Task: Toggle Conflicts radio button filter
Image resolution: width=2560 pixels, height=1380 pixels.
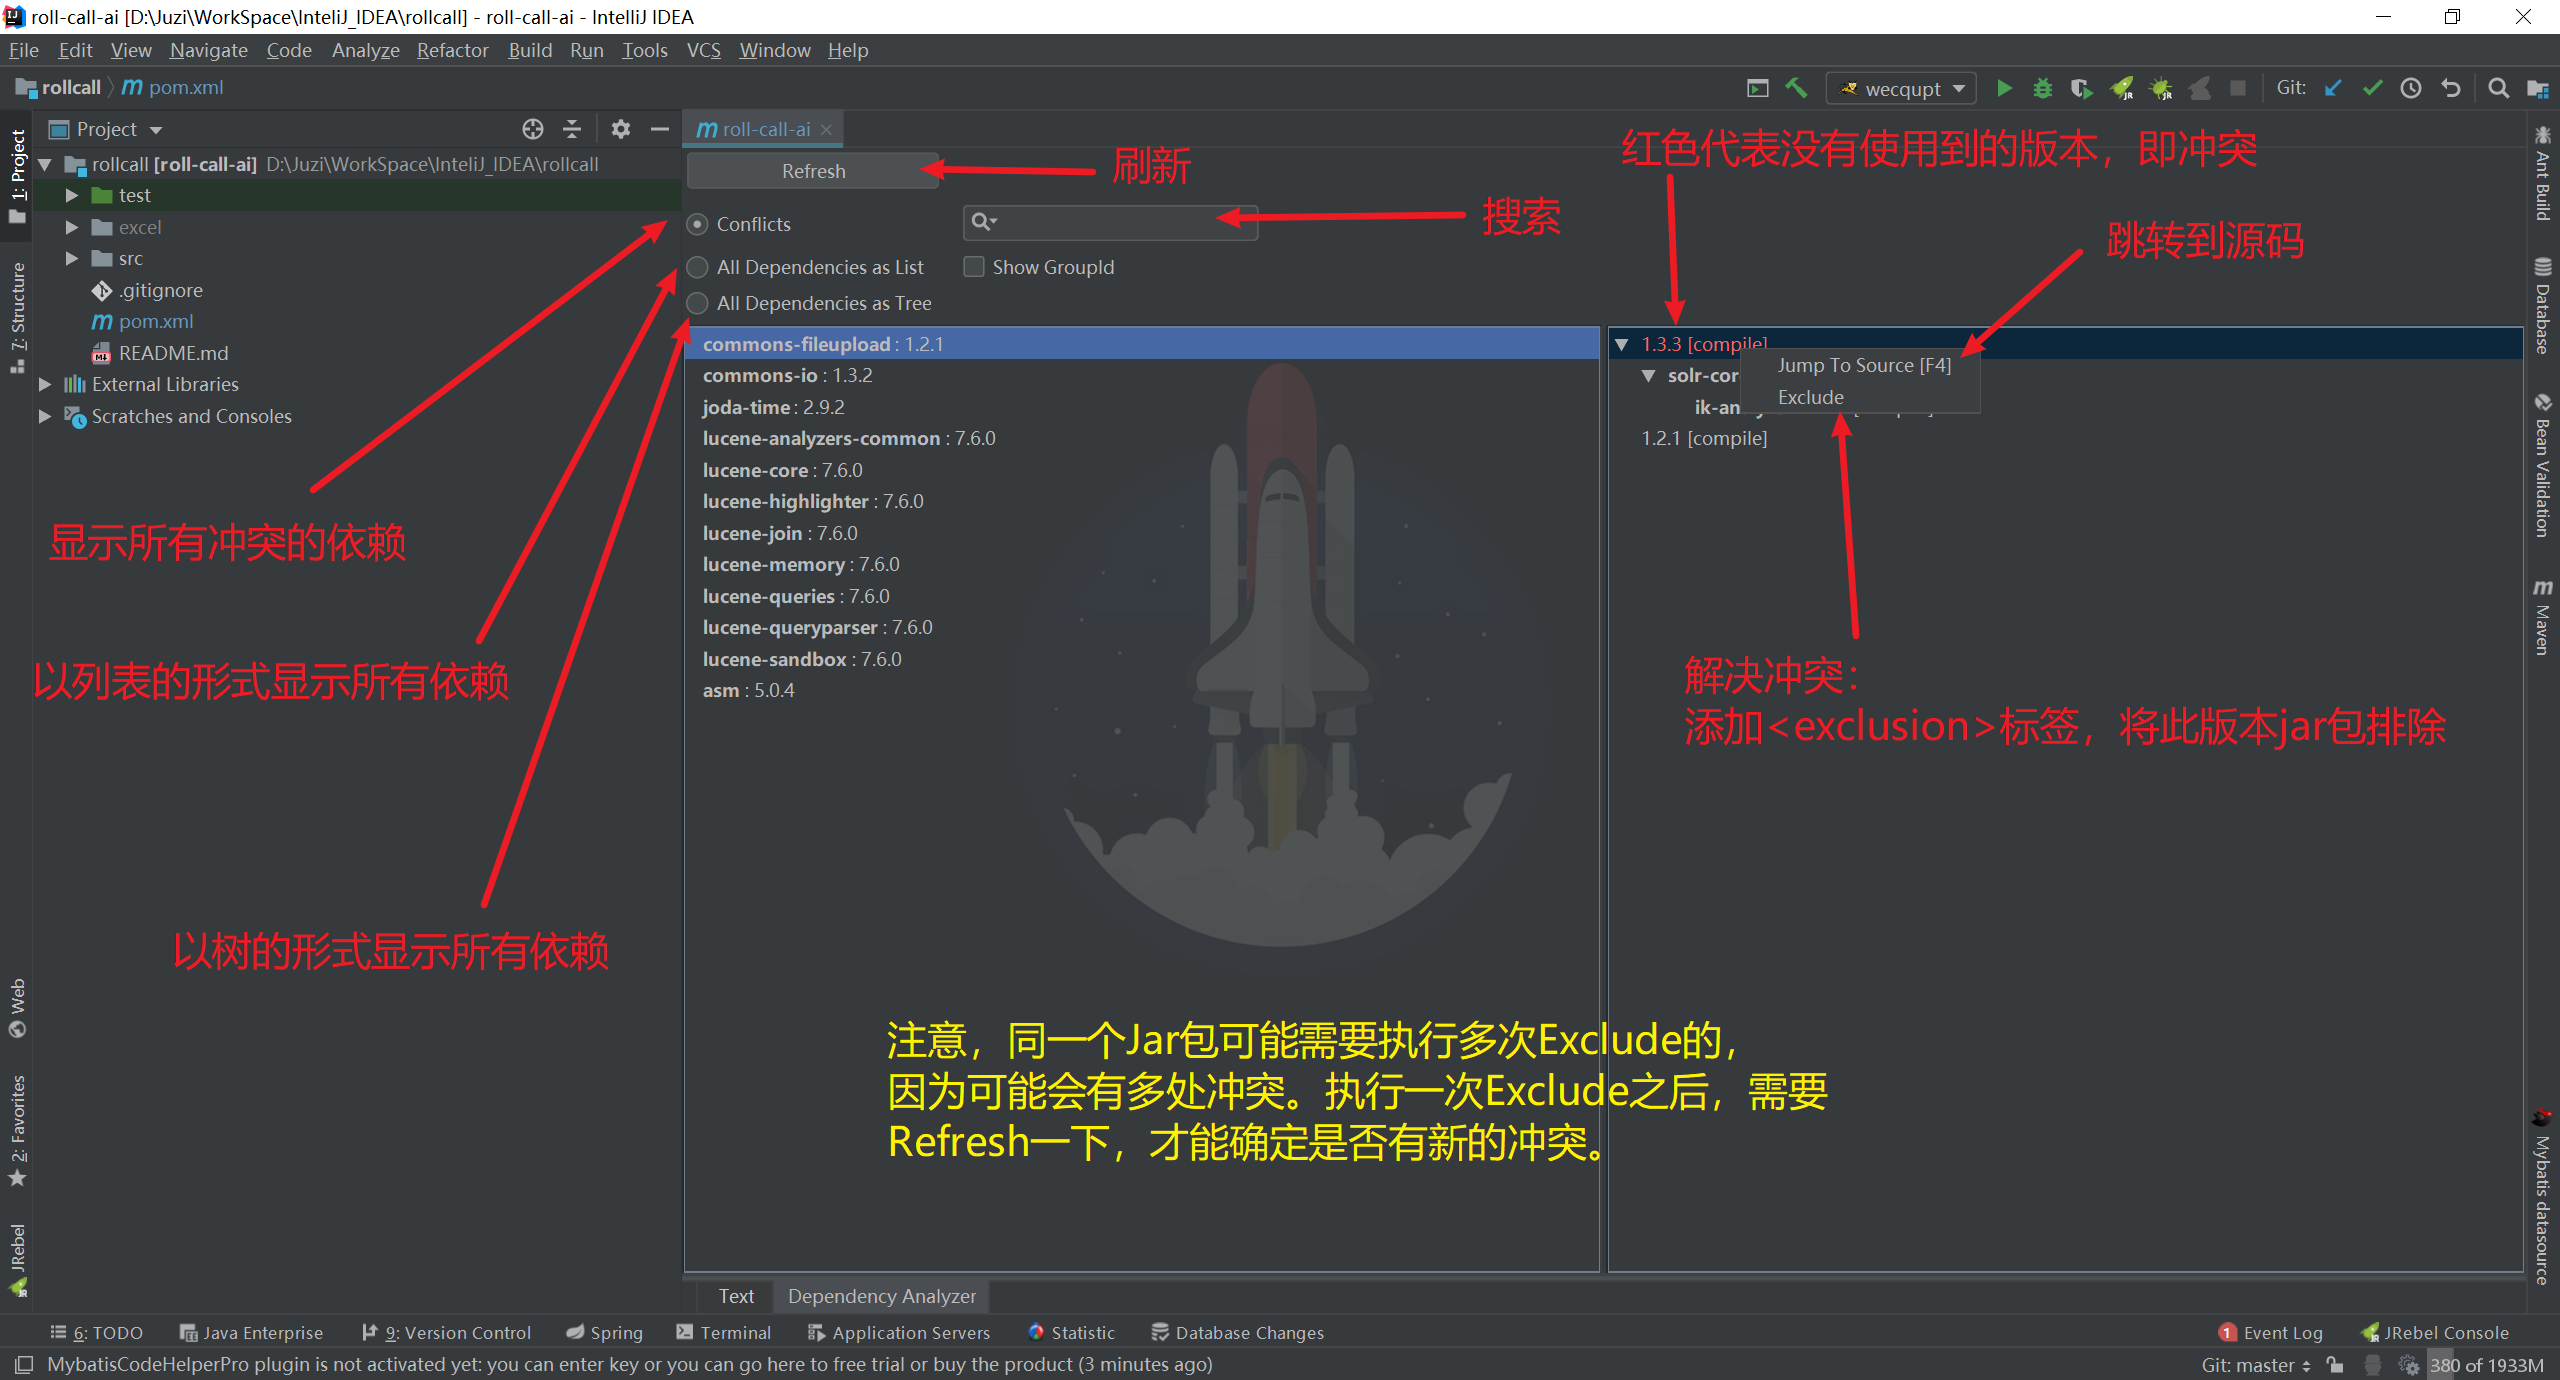Action: (x=702, y=223)
